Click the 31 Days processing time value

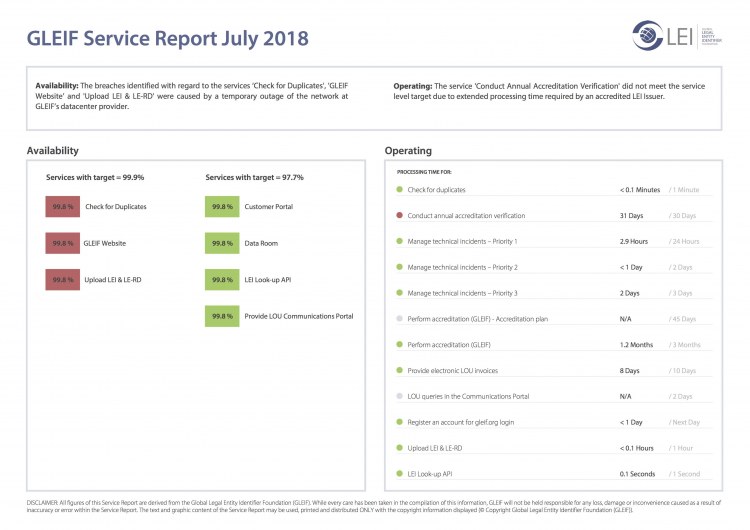630,215
